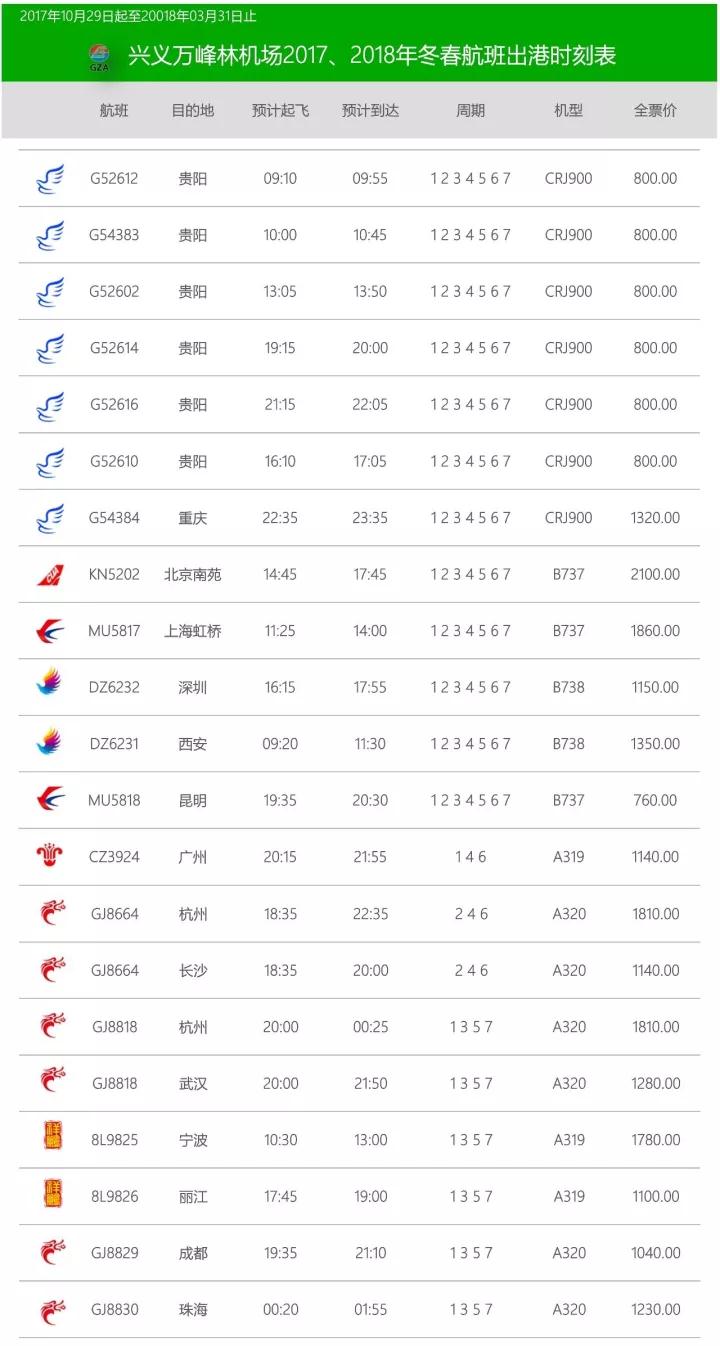Click China Southern logo beside CZ3924
The image size is (720, 1346).
tap(50, 857)
